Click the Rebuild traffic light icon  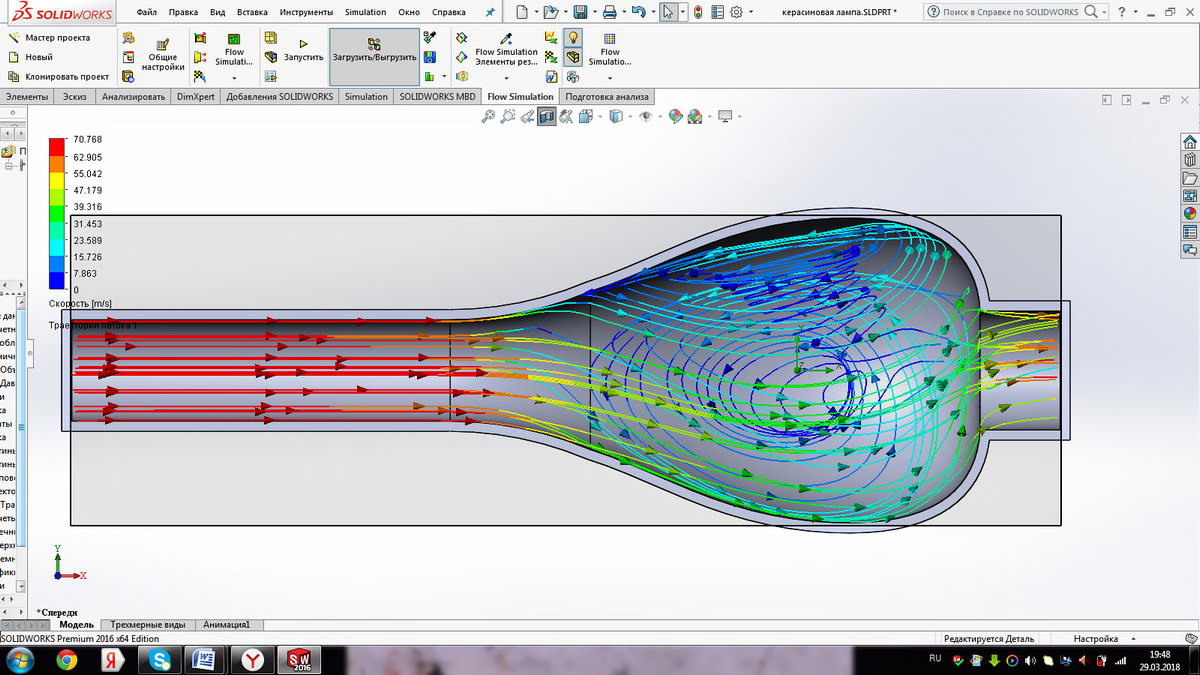[x=698, y=12]
